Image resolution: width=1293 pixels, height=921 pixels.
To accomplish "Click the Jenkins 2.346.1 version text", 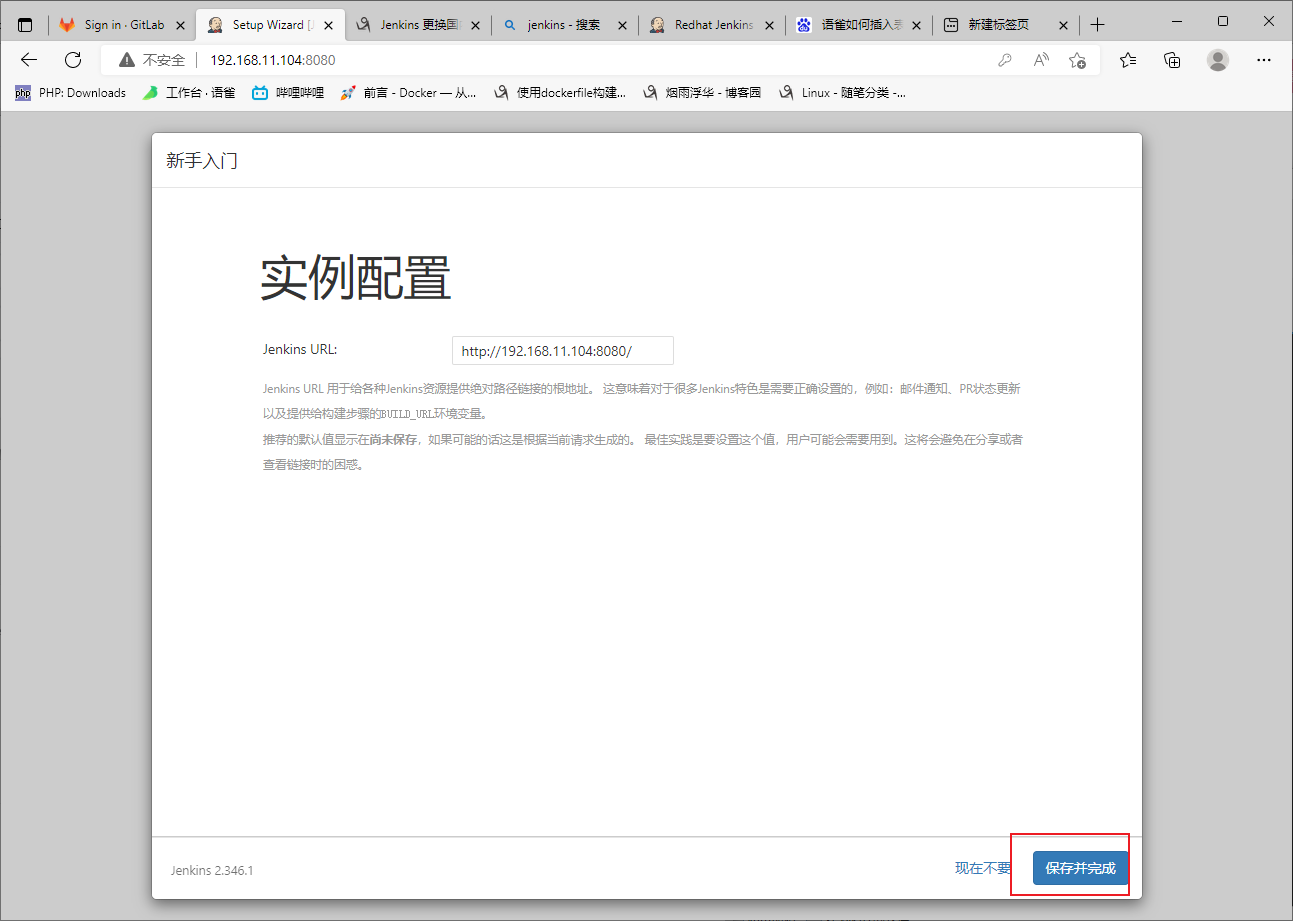I will [212, 870].
